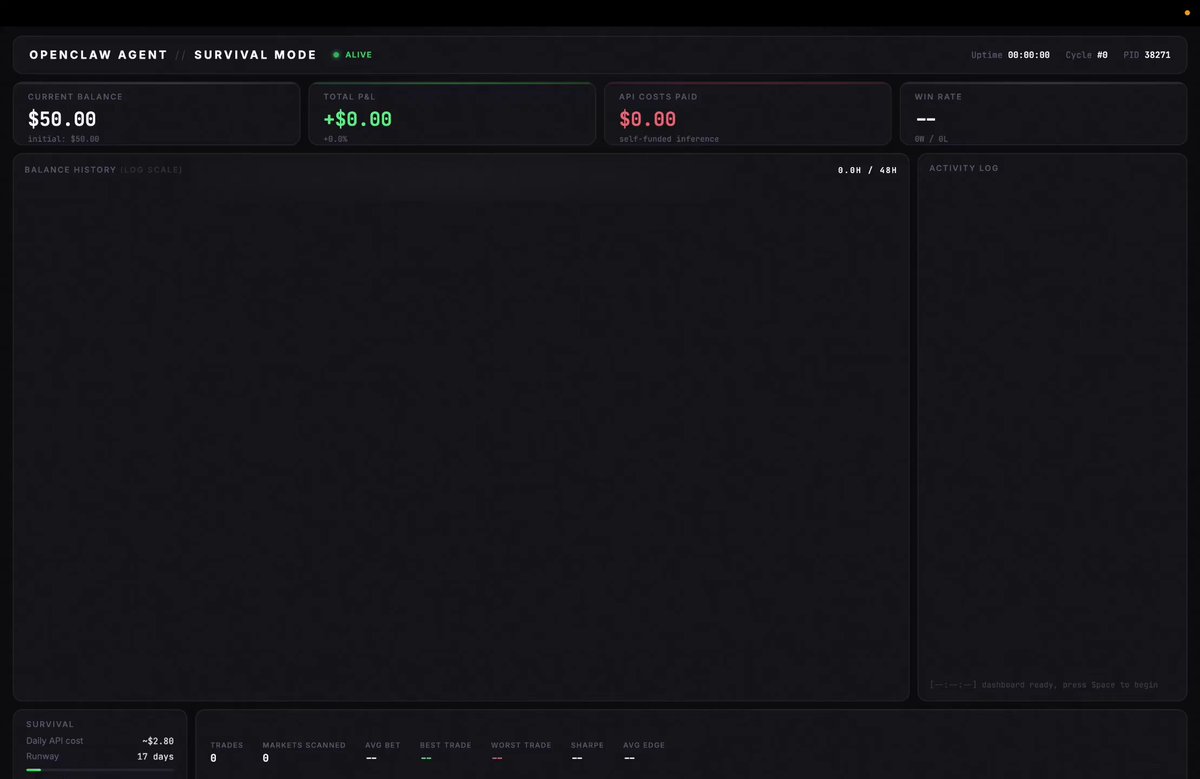Select the OPENCLAW AGENT title
Screen dimensions: 1200x779
[x=98, y=55]
